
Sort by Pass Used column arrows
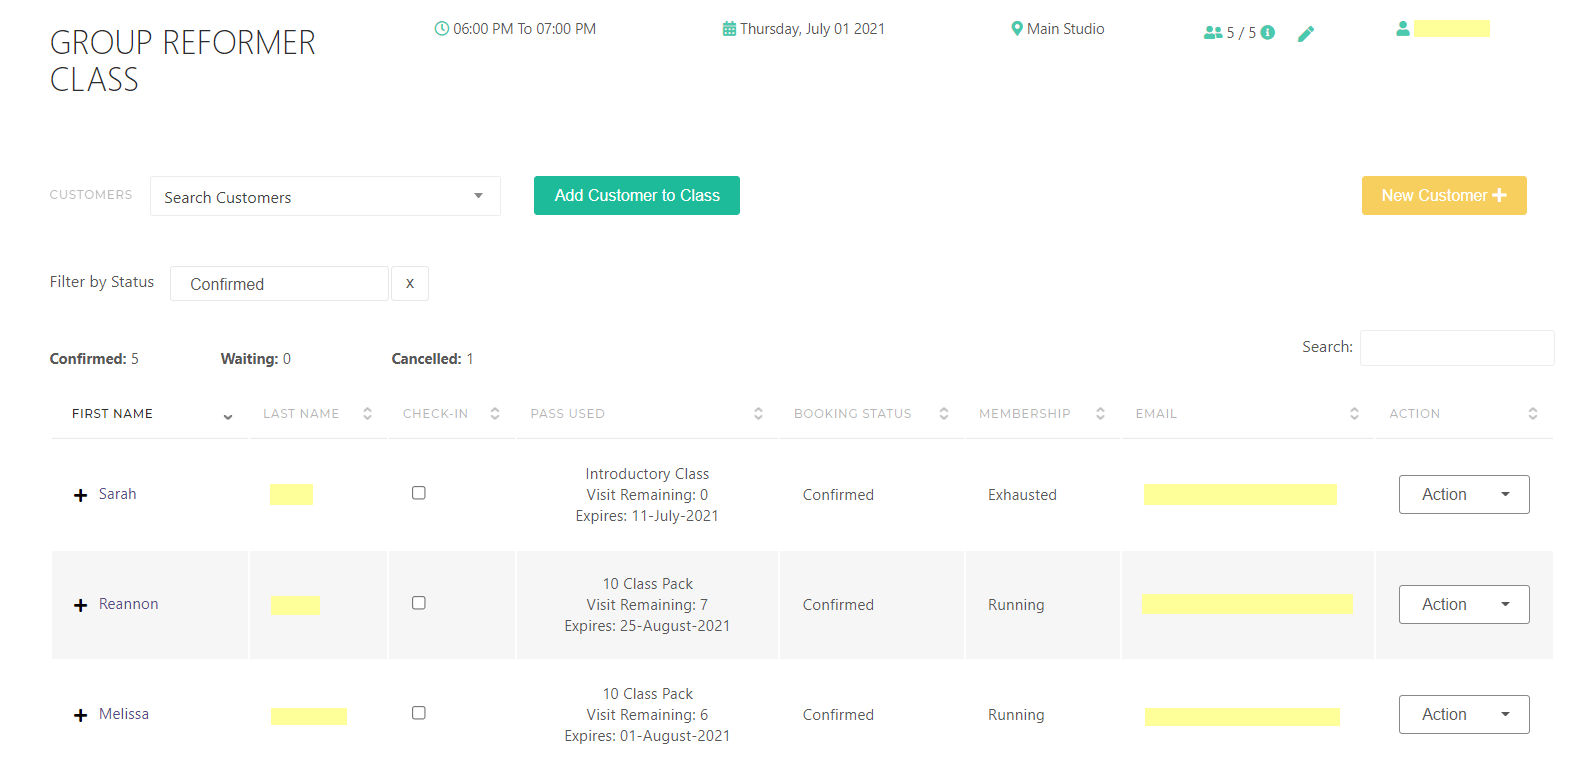758,414
